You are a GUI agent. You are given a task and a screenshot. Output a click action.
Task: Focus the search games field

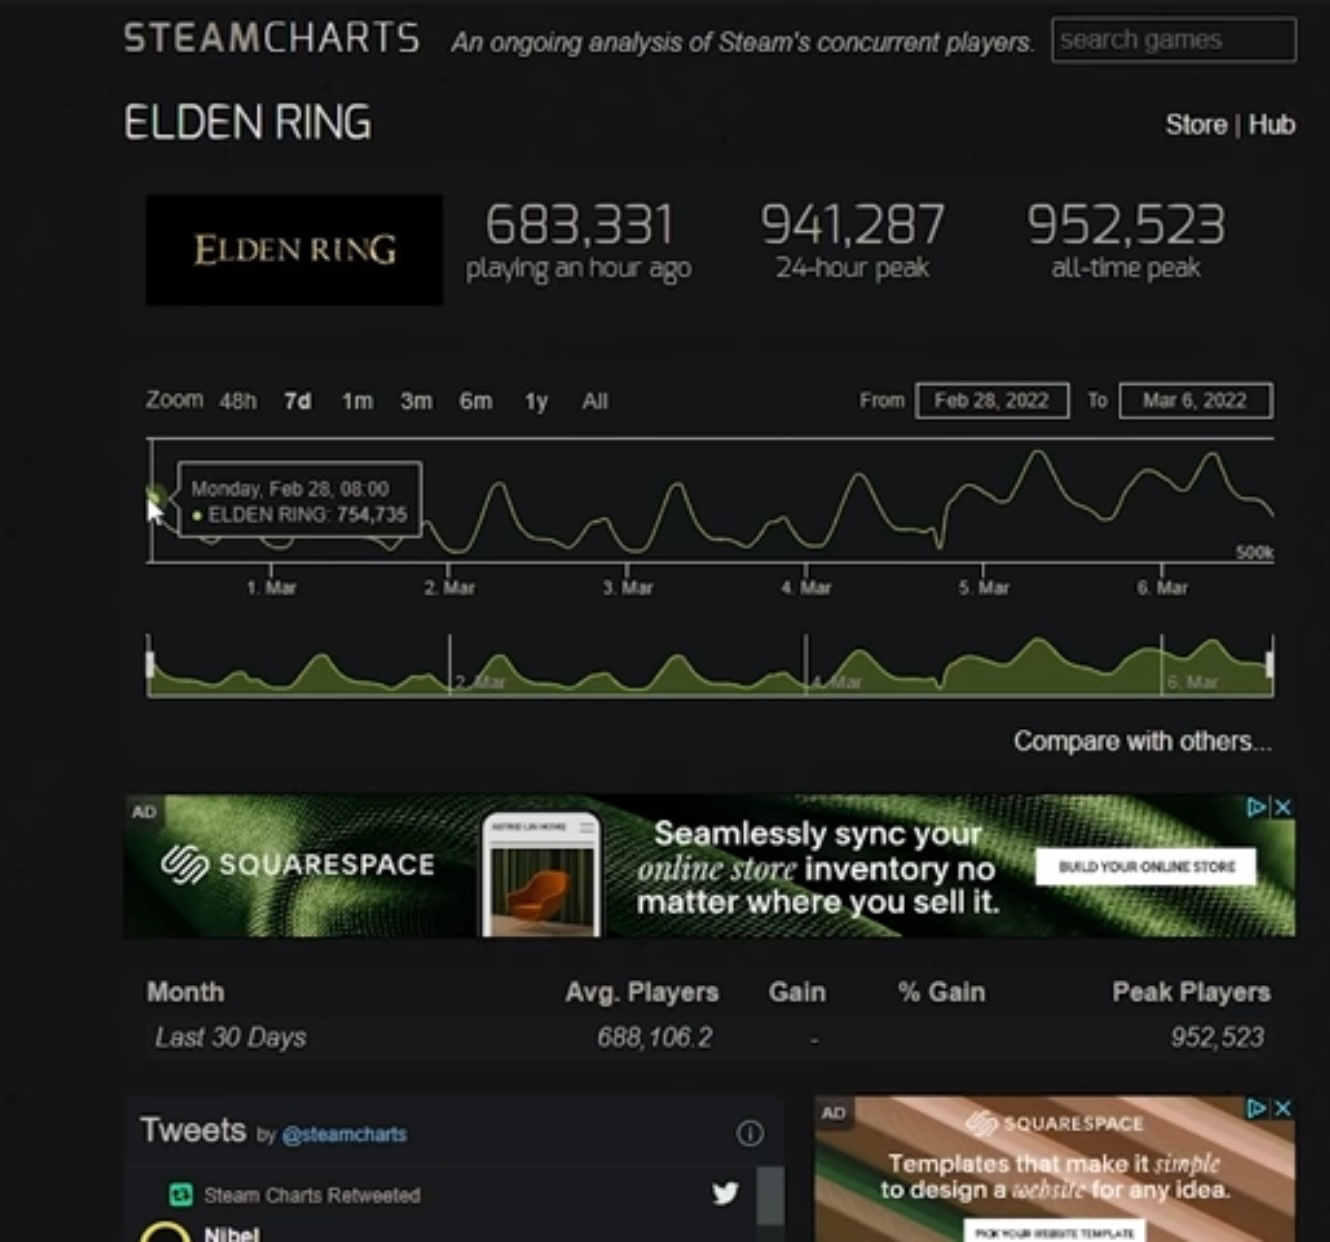pos(1174,40)
